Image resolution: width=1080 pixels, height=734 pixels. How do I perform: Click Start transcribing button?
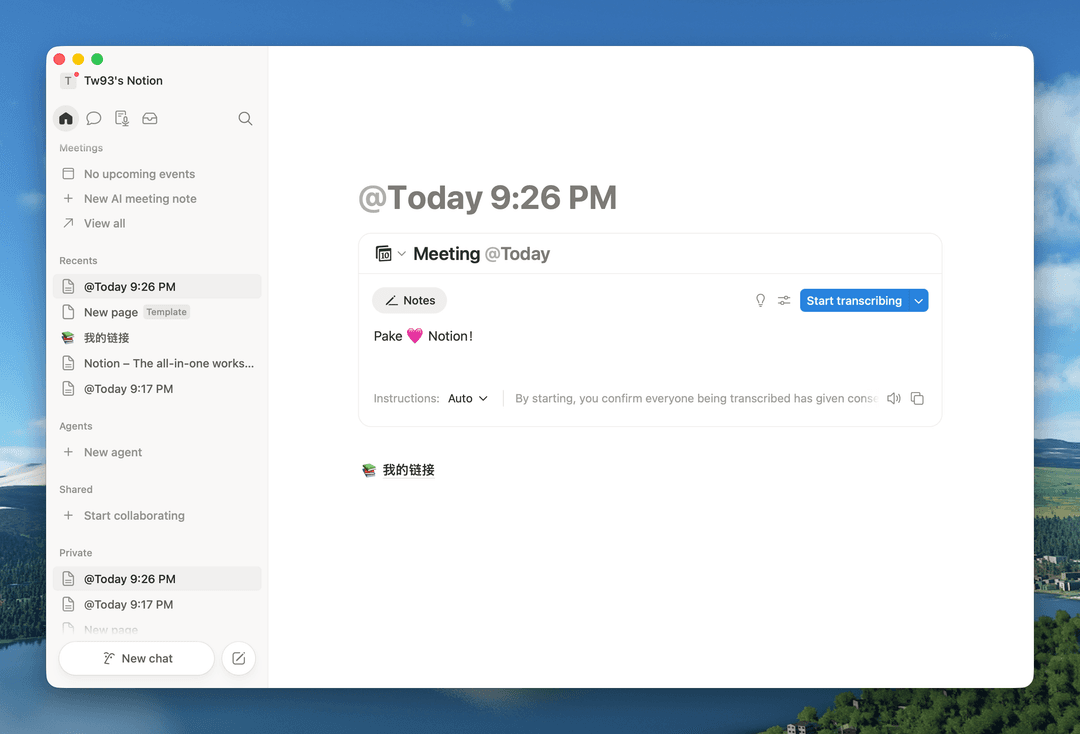coord(854,300)
